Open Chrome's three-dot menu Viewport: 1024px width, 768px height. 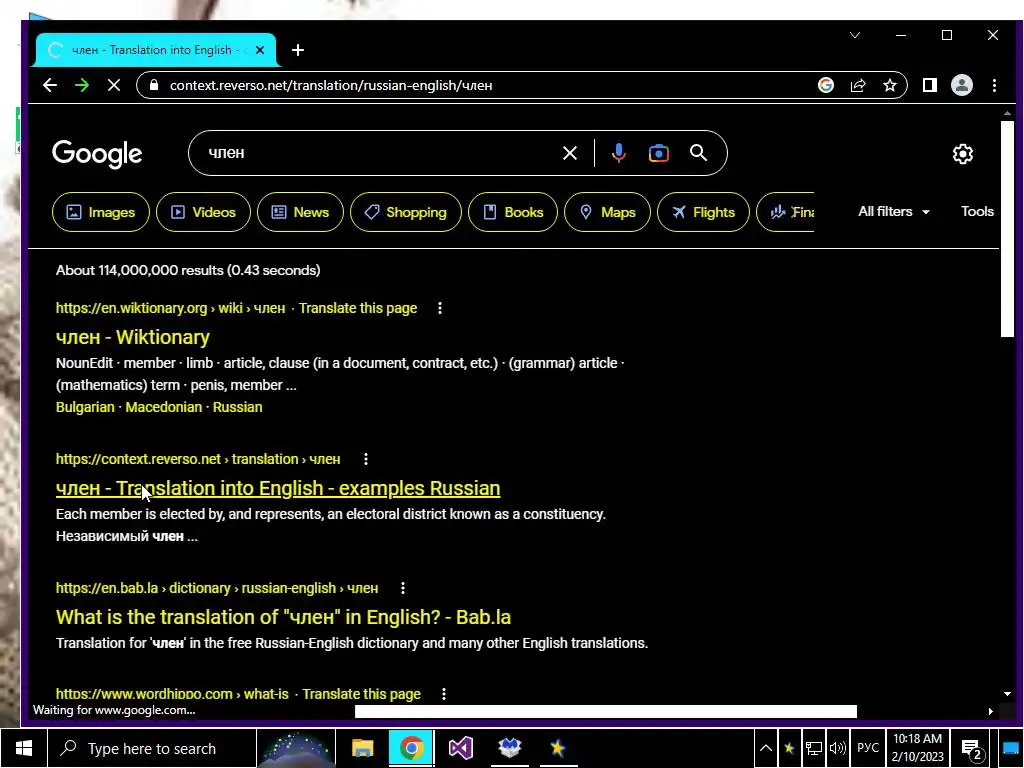point(994,85)
